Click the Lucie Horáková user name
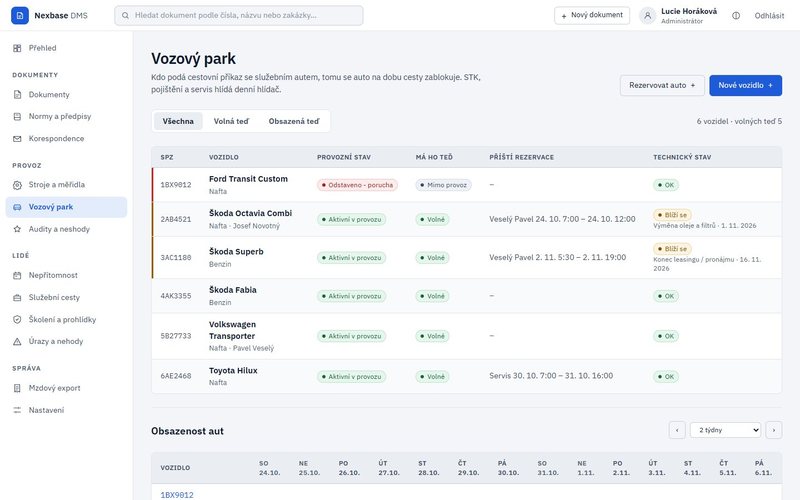 click(x=689, y=11)
